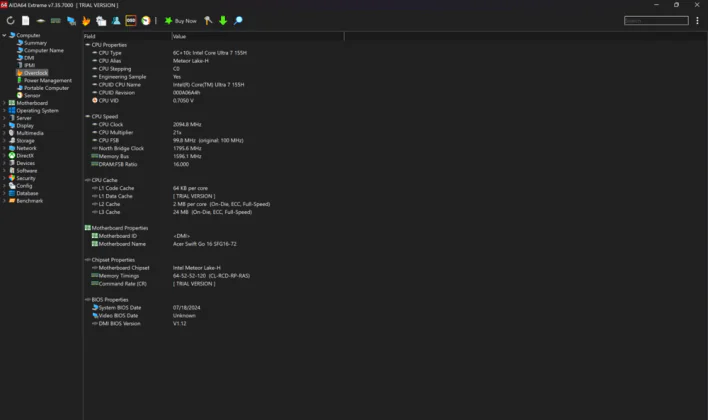This screenshot has height=420, width=708.
Task: Open Power Management in the tree
Action: [48, 80]
